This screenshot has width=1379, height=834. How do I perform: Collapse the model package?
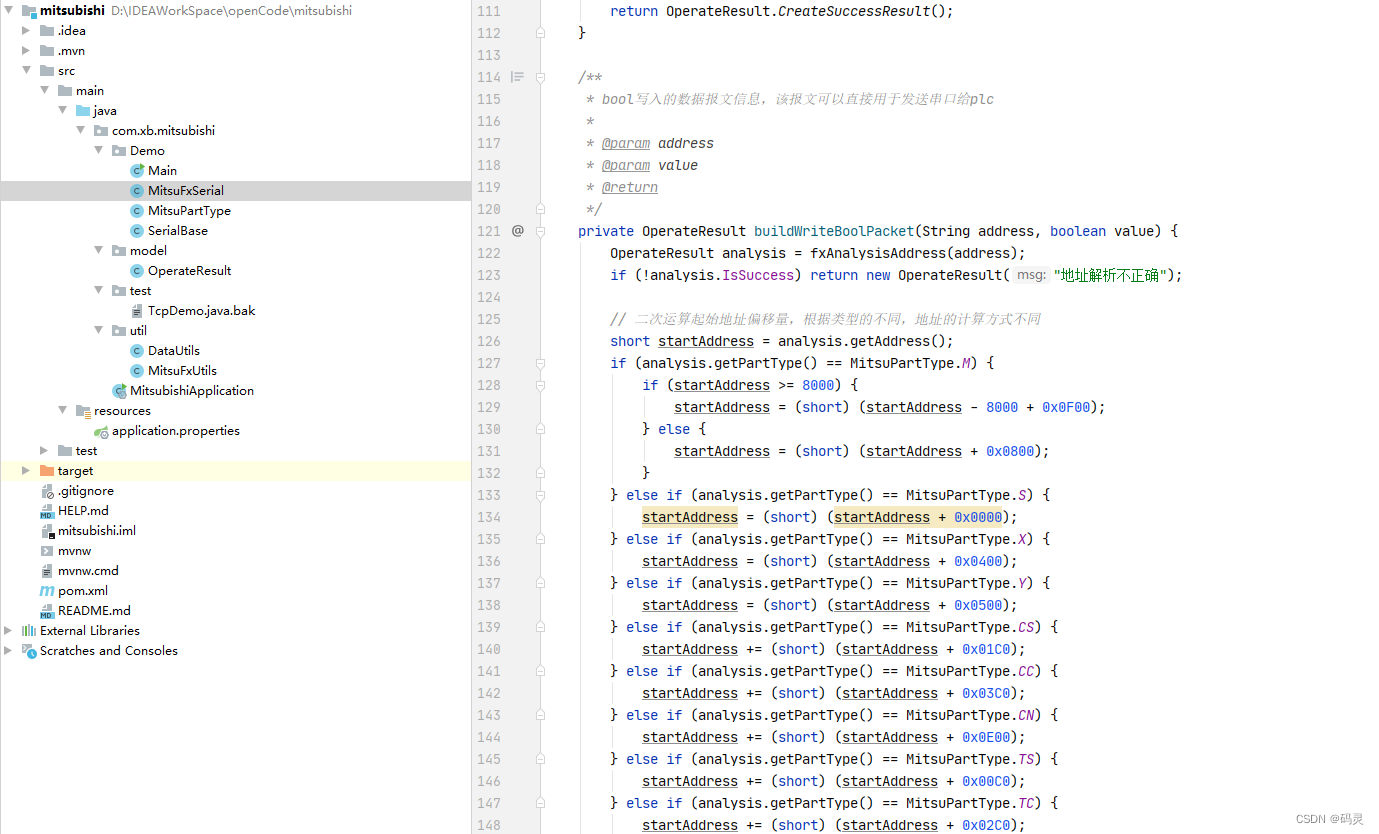[x=99, y=251]
